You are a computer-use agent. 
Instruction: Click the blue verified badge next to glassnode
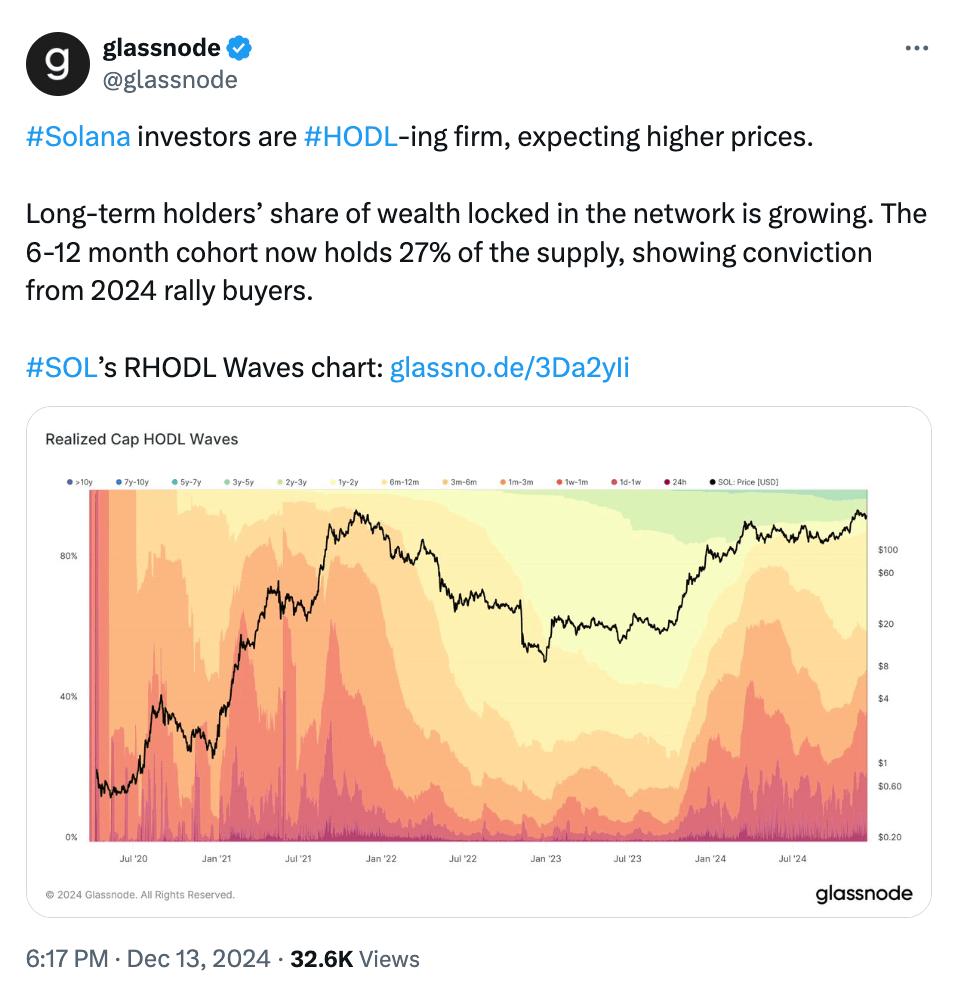coord(237,47)
